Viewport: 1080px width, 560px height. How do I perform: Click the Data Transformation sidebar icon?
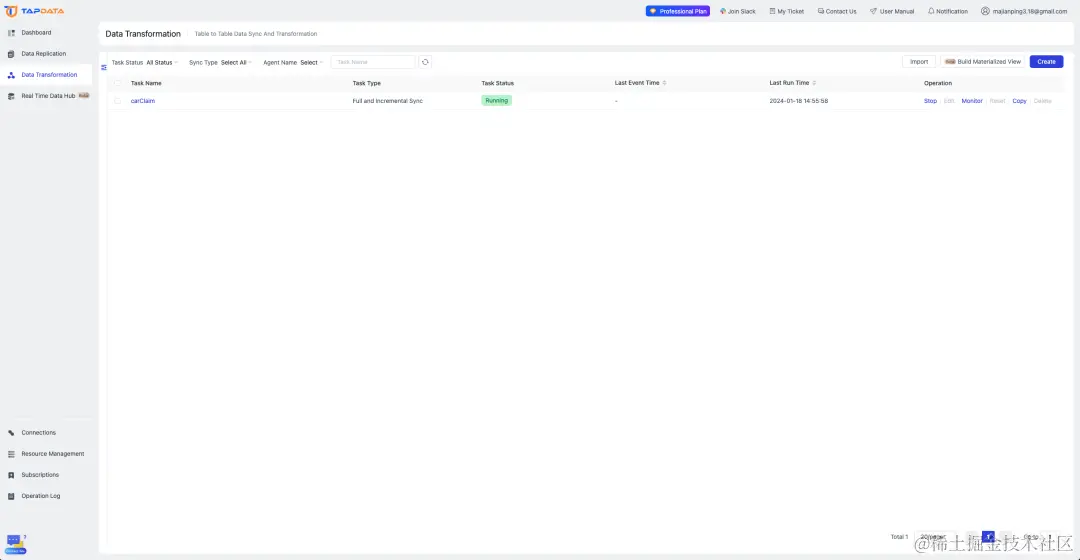pyautogui.click(x=11, y=75)
